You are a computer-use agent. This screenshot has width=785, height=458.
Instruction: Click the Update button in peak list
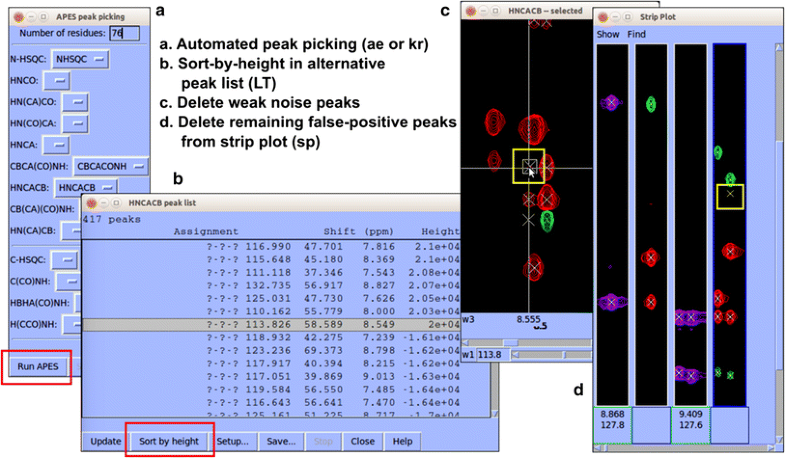click(x=105, y=441)
